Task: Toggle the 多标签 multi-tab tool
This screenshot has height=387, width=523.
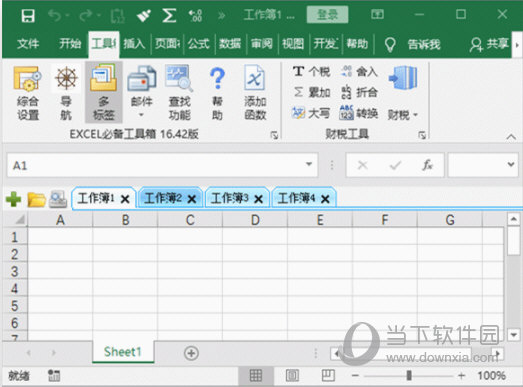Action: [103, 93]
